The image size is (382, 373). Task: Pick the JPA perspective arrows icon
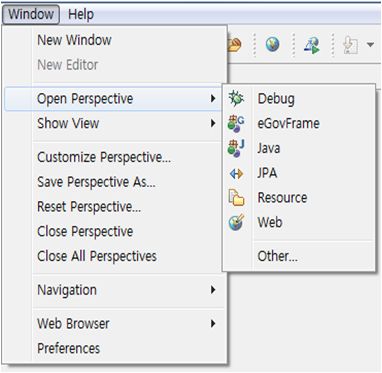236,174
